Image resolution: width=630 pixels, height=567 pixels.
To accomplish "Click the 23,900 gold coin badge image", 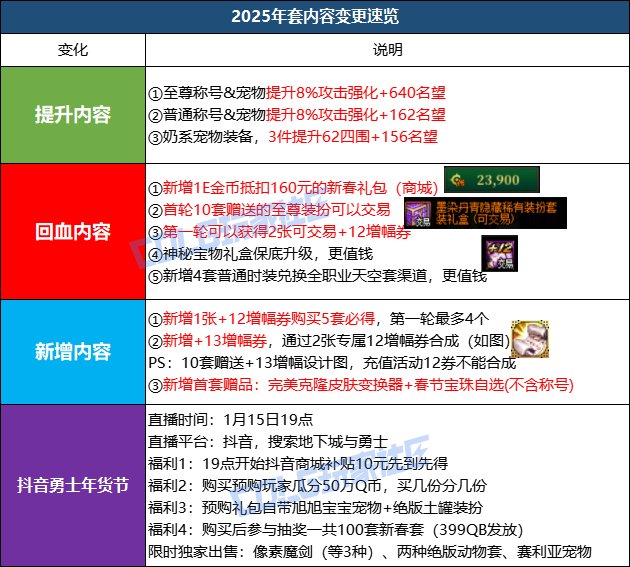I will (492, 180).
